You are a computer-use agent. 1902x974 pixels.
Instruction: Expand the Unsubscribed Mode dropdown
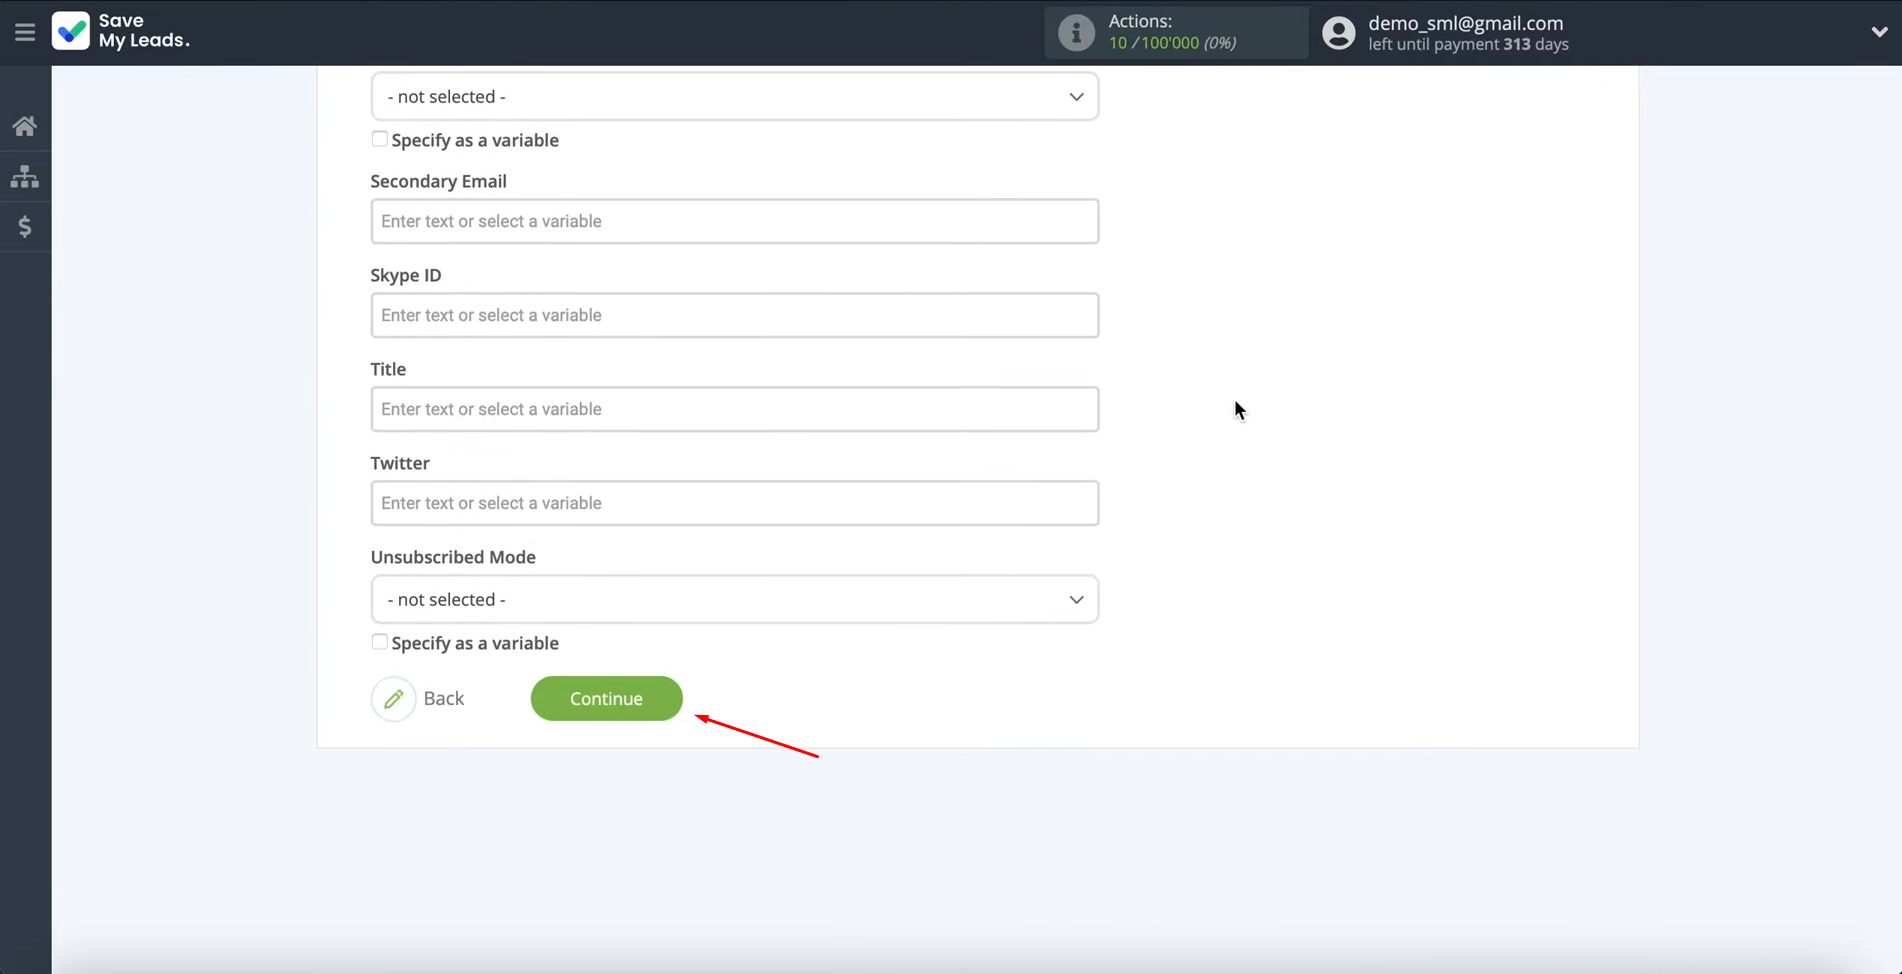(x=734, y=600)
